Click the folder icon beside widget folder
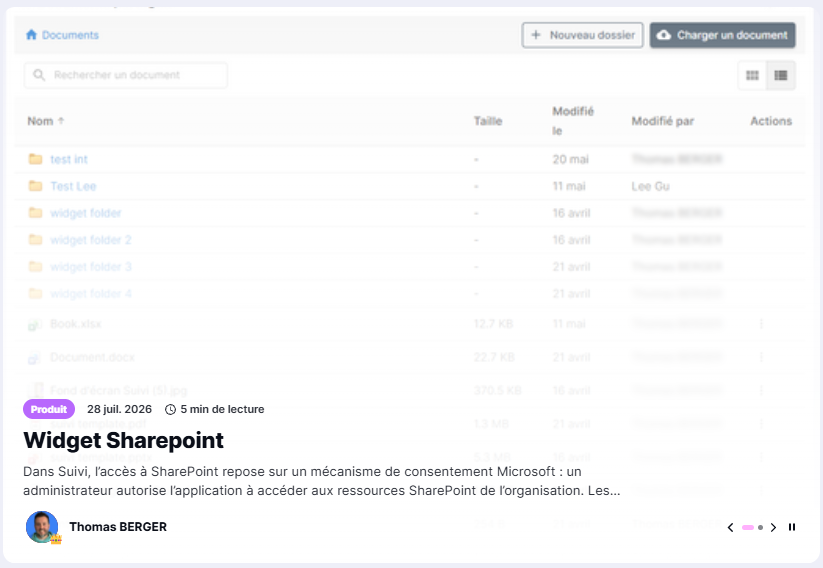Viewport: 823px width, 568px height. click(35, 213)
